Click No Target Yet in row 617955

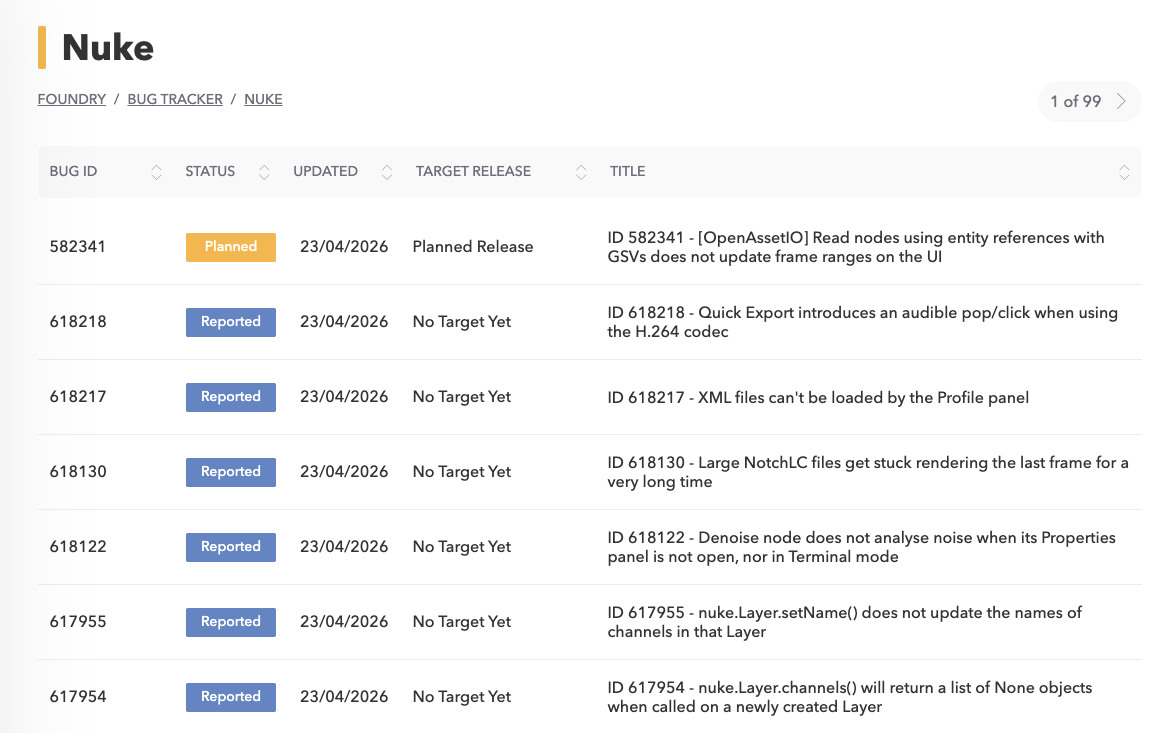462,622
